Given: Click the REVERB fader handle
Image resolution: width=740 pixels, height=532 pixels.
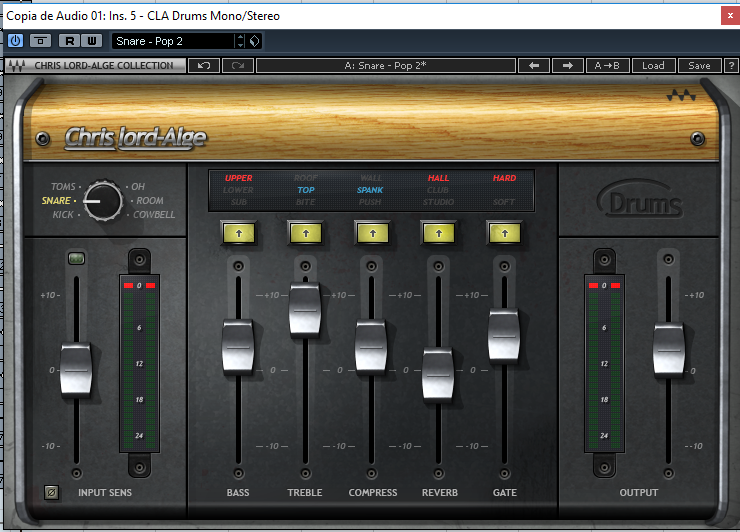Looking at the screenshot, I should [438, 375].
